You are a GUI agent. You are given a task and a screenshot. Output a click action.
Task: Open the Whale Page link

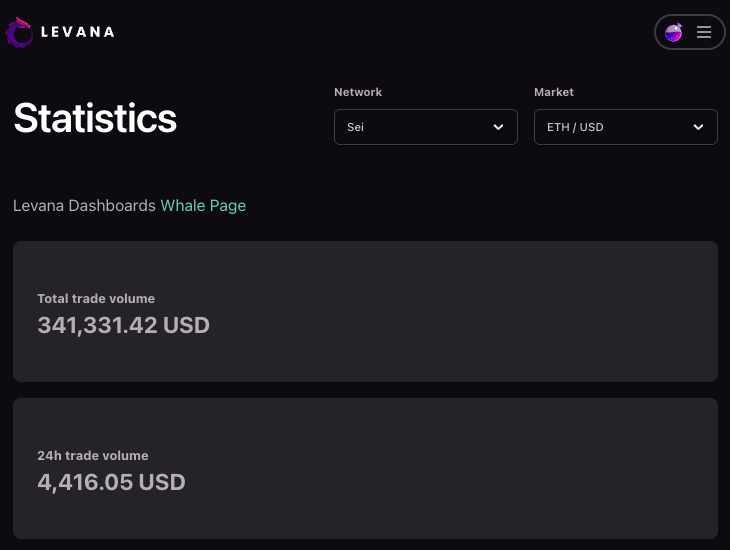click(x=203, y=205)
